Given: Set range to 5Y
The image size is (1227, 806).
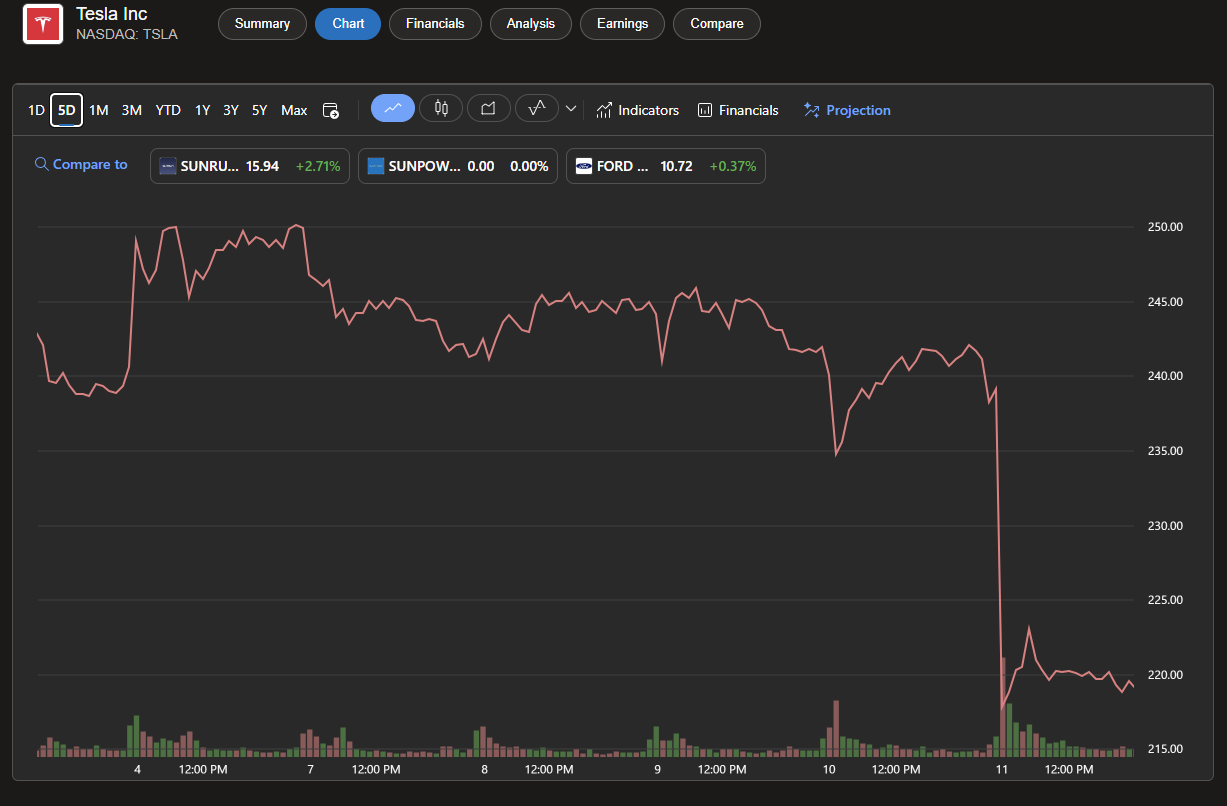Looking at the screenshot, I should (x=259, y=110).
